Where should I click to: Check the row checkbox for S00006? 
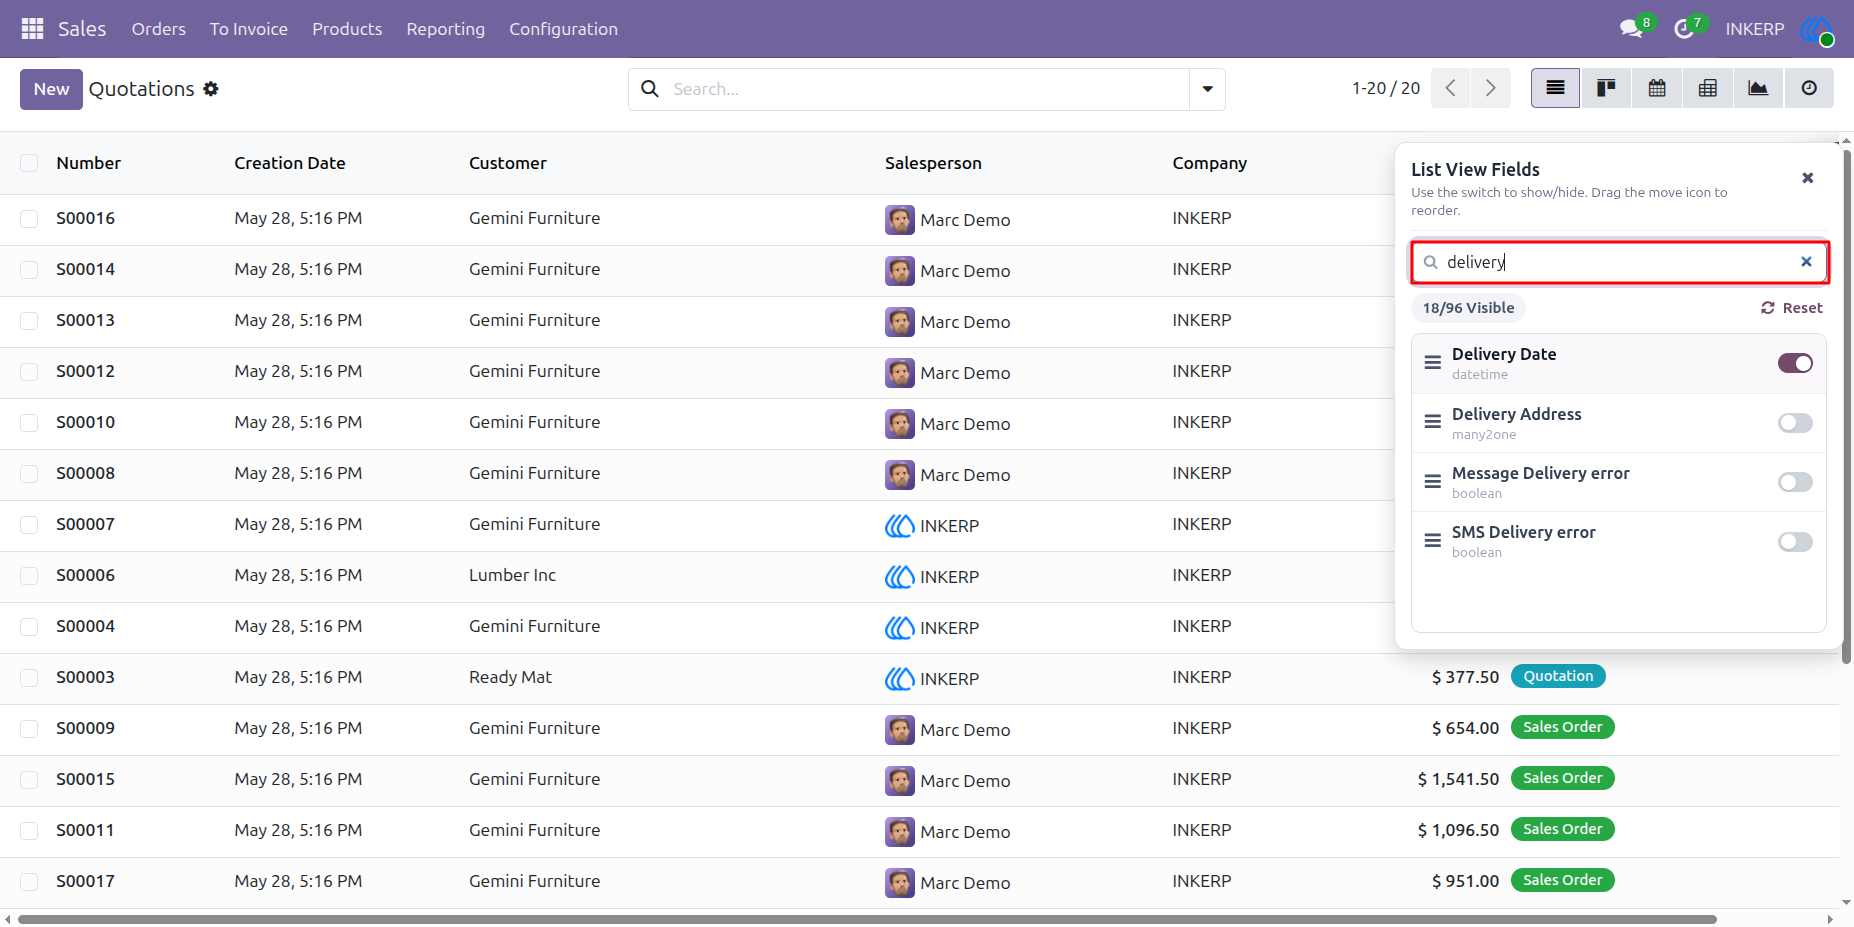pos(29,575)
